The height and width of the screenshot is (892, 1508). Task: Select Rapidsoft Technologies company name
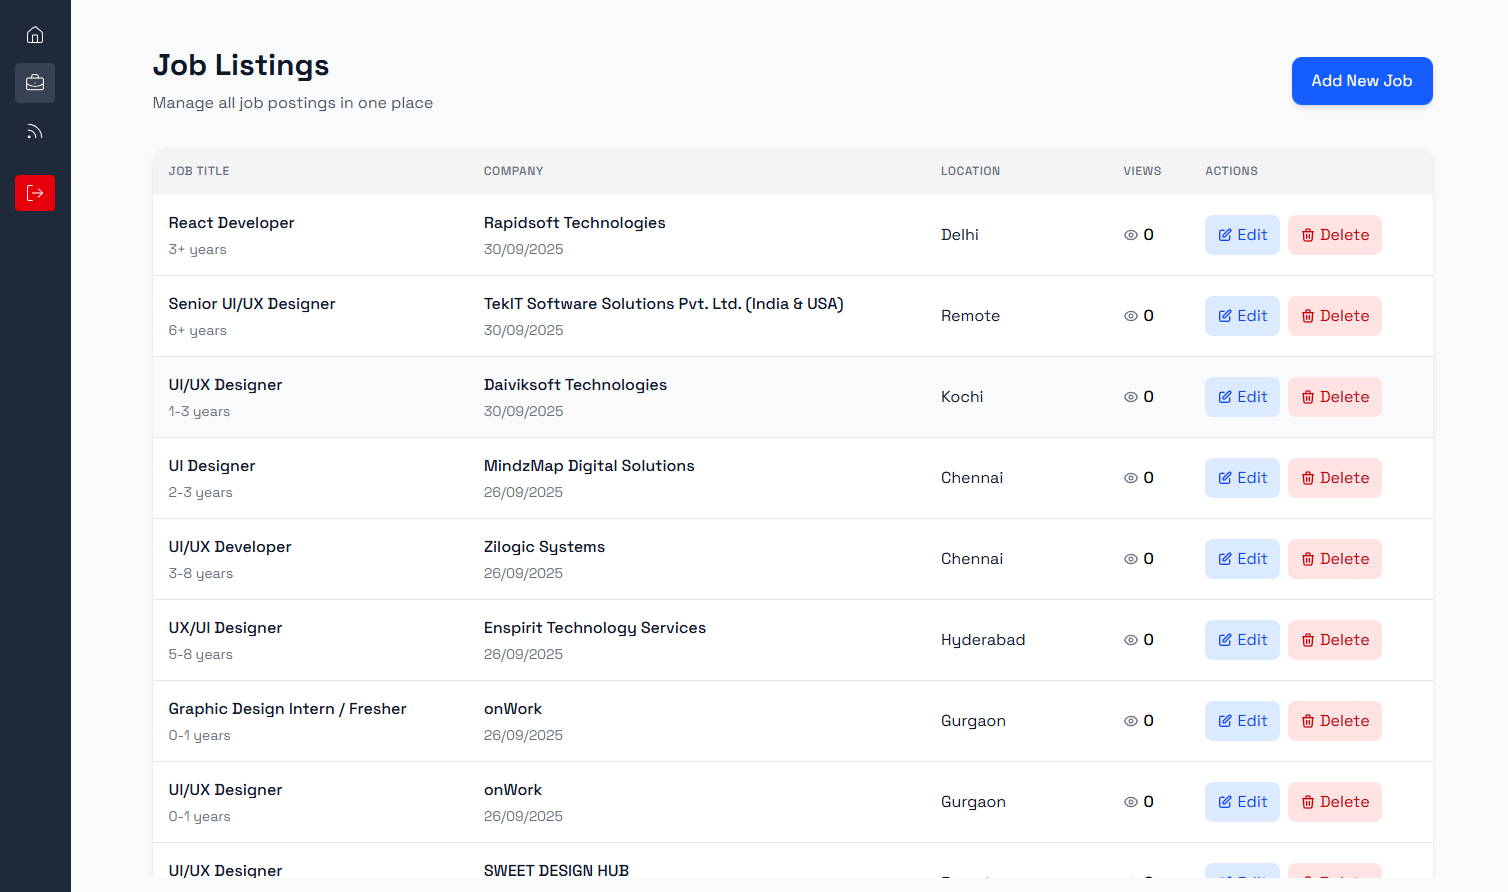[x=575, y=223]
